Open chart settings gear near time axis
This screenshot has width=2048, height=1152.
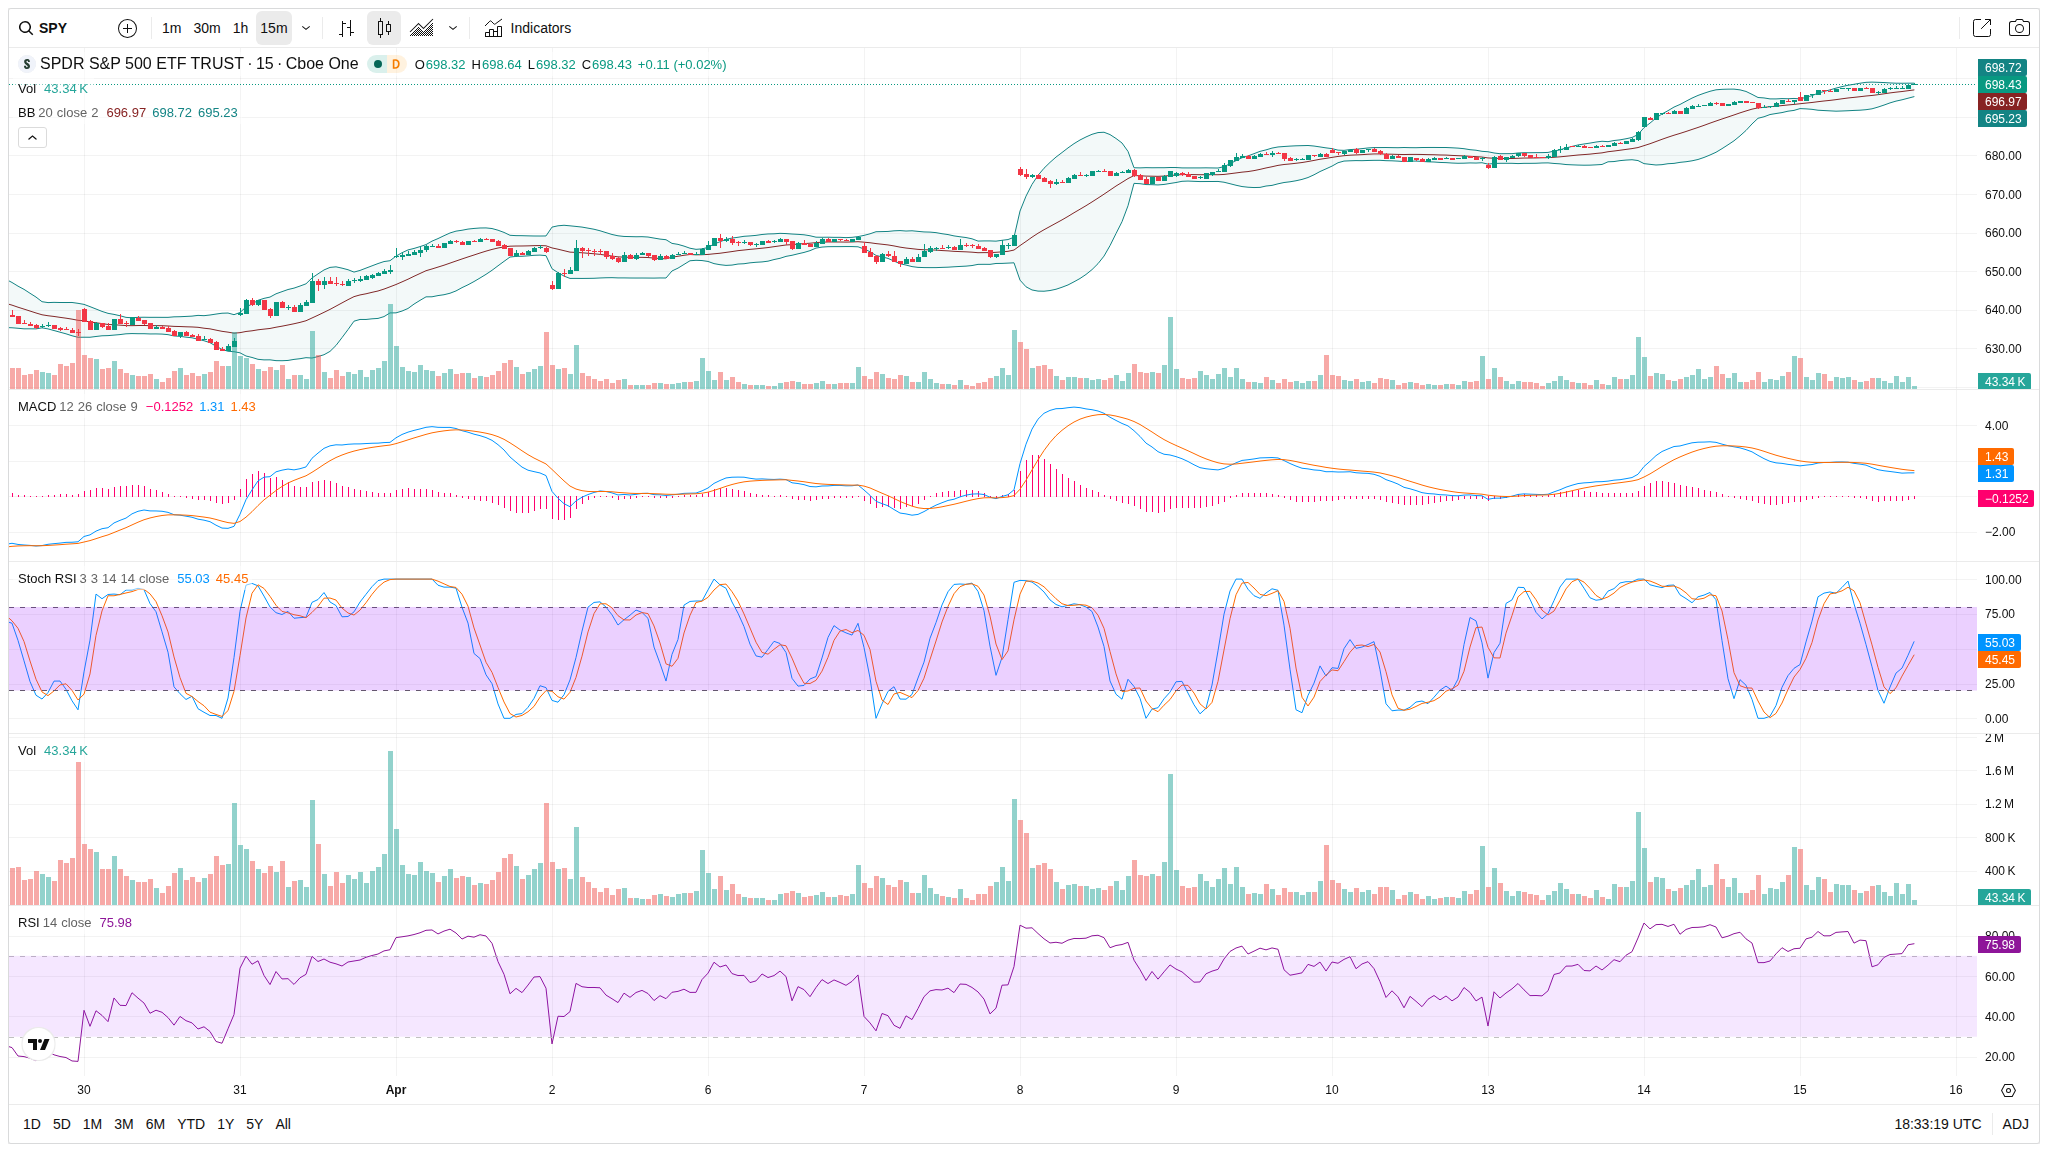pyautogui.click(x=2008, y=1090)
